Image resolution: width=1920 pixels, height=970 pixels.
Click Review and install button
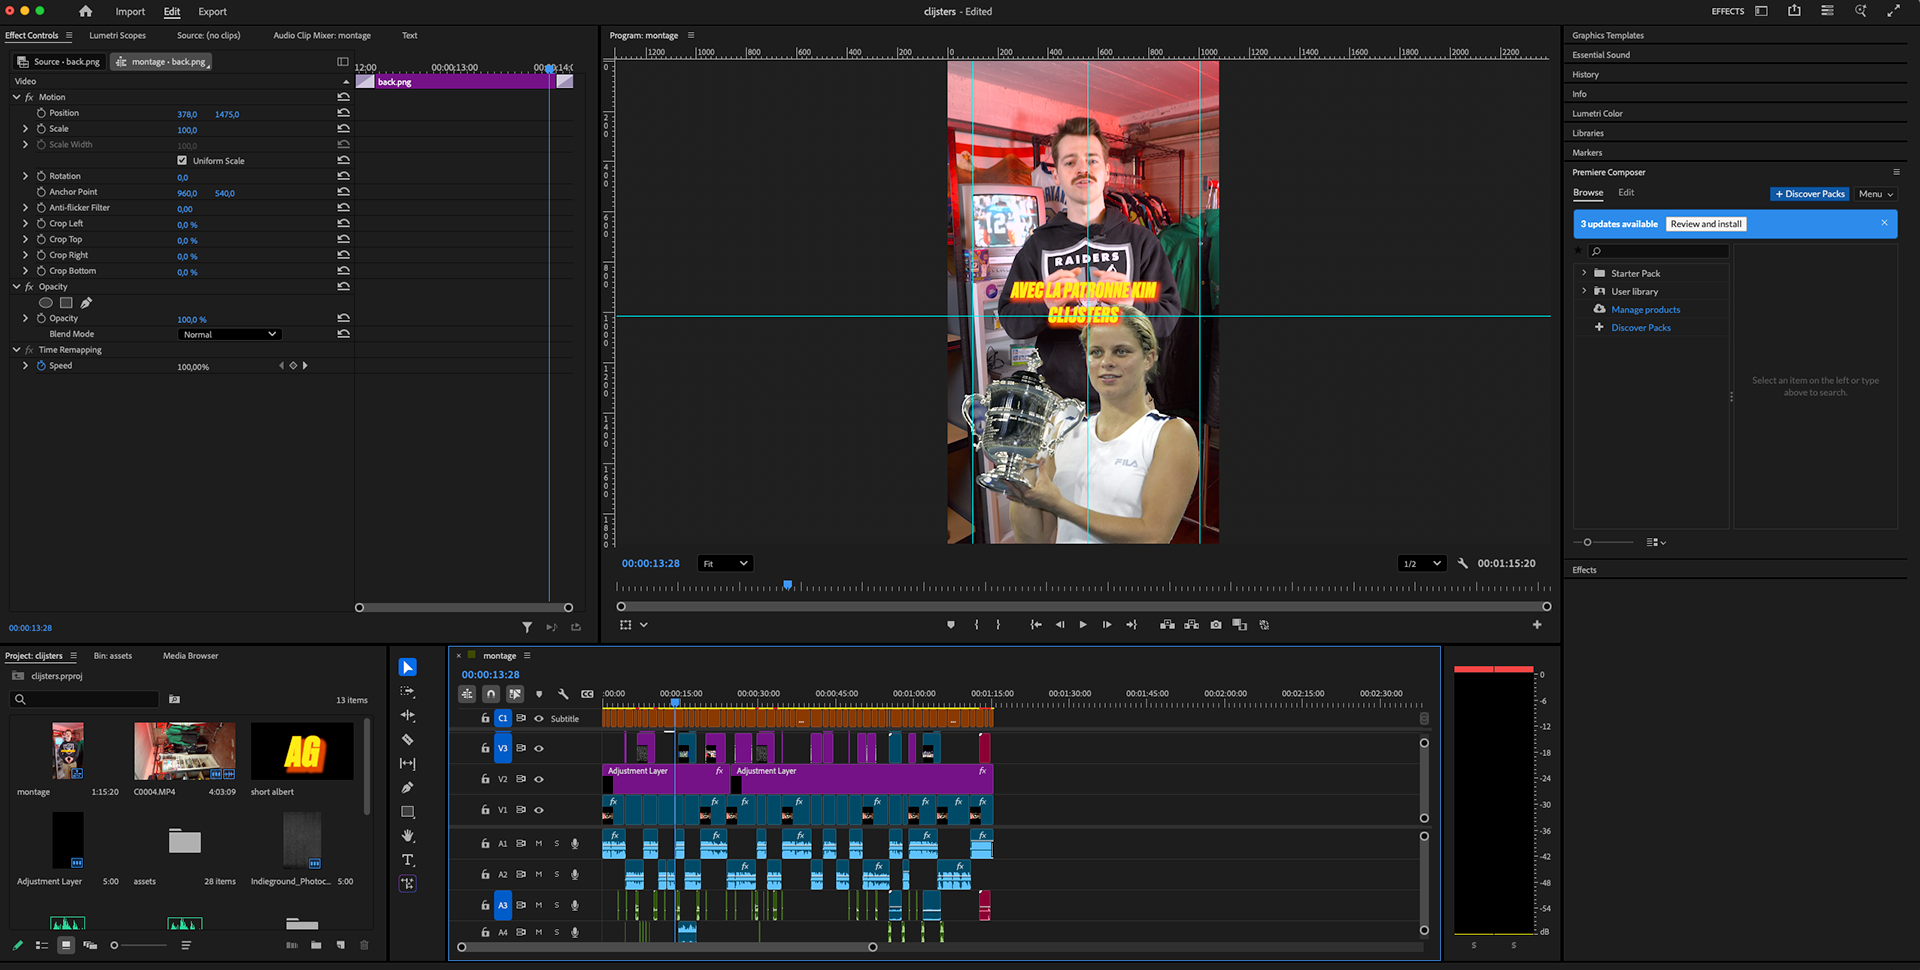click(1706, 224)
